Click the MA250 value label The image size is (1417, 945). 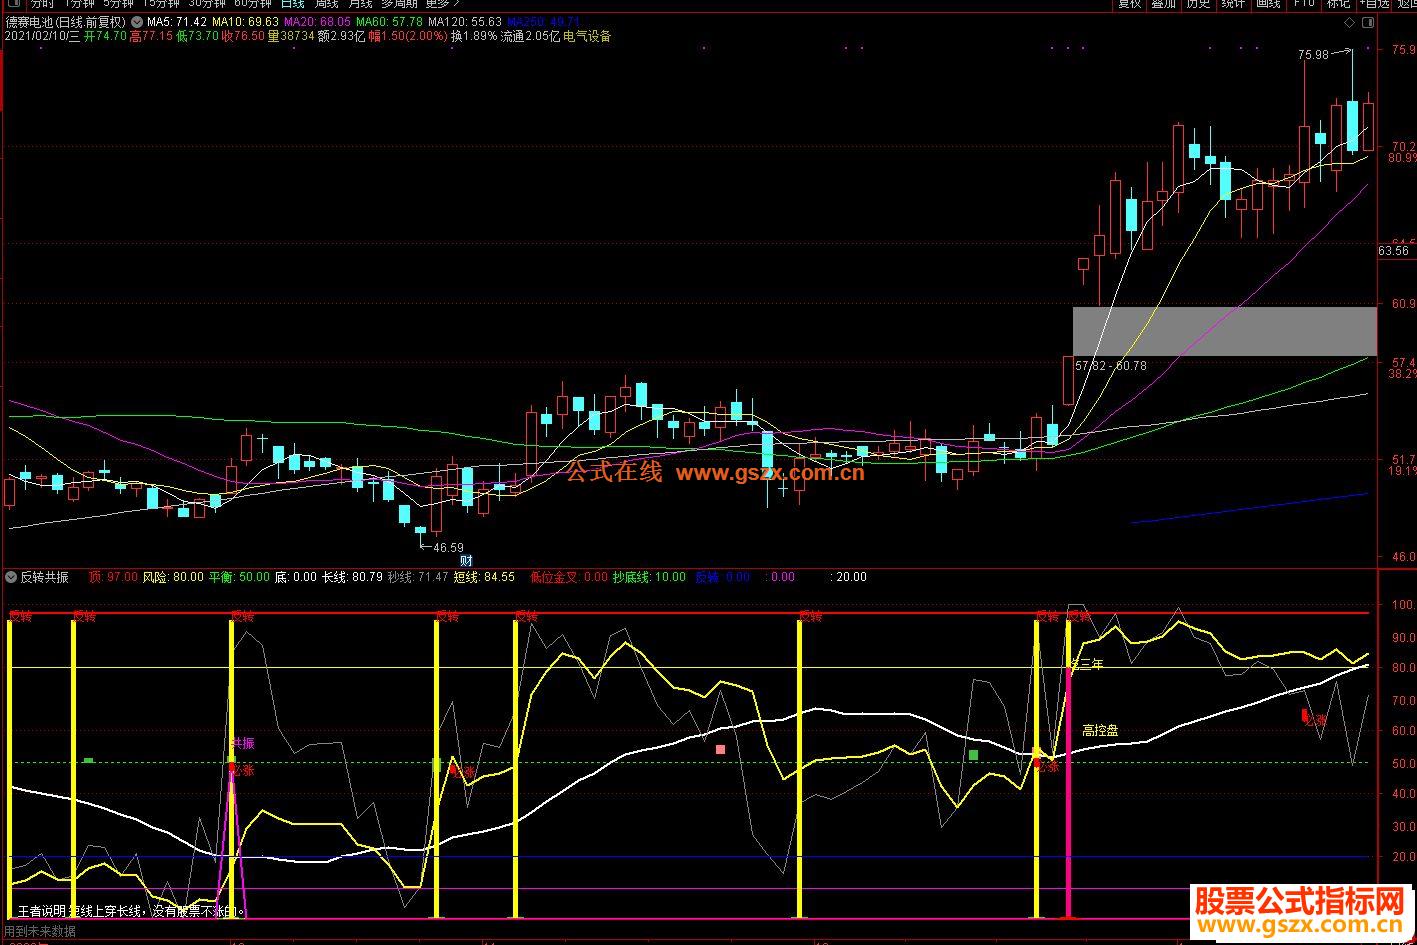(543, 22)
